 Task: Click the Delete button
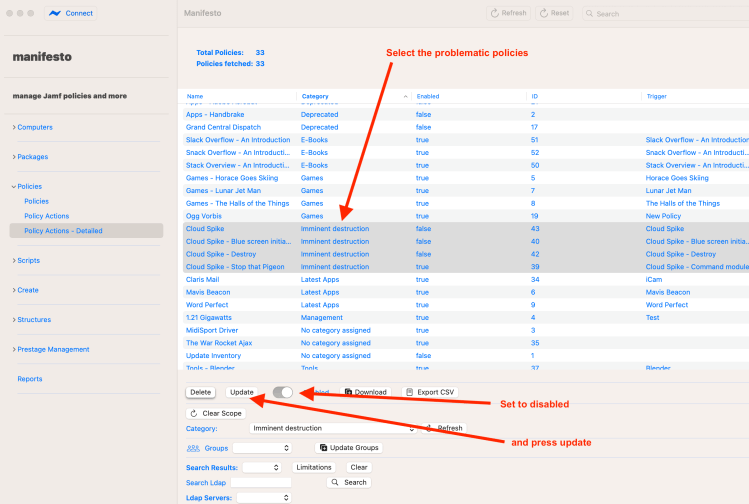tap(200, 392)
